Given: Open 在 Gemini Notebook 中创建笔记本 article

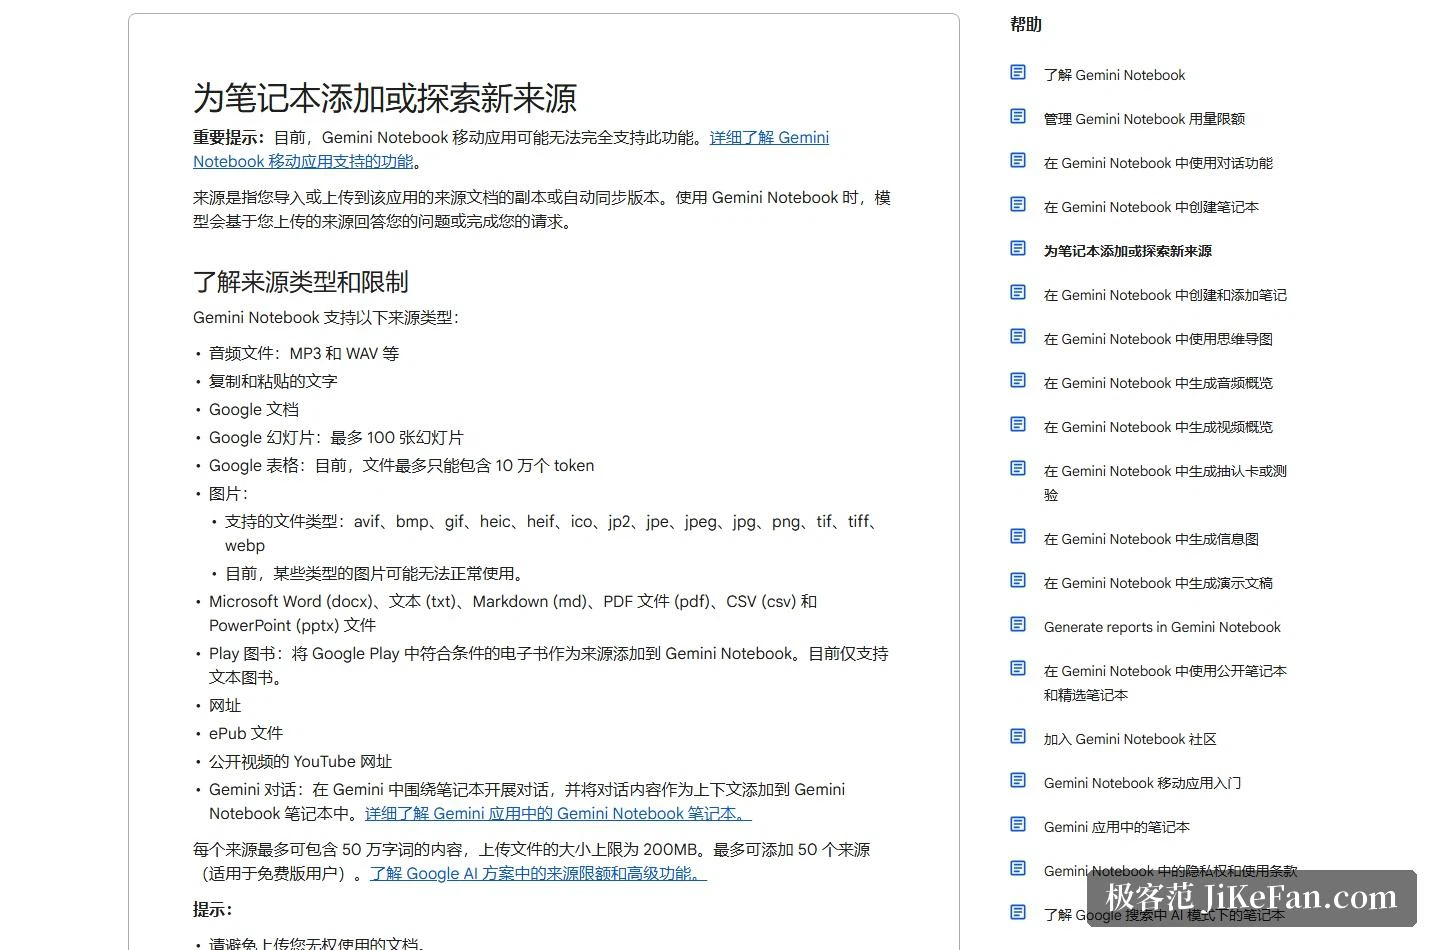Looking at the screenshot, I should 1151,207.
